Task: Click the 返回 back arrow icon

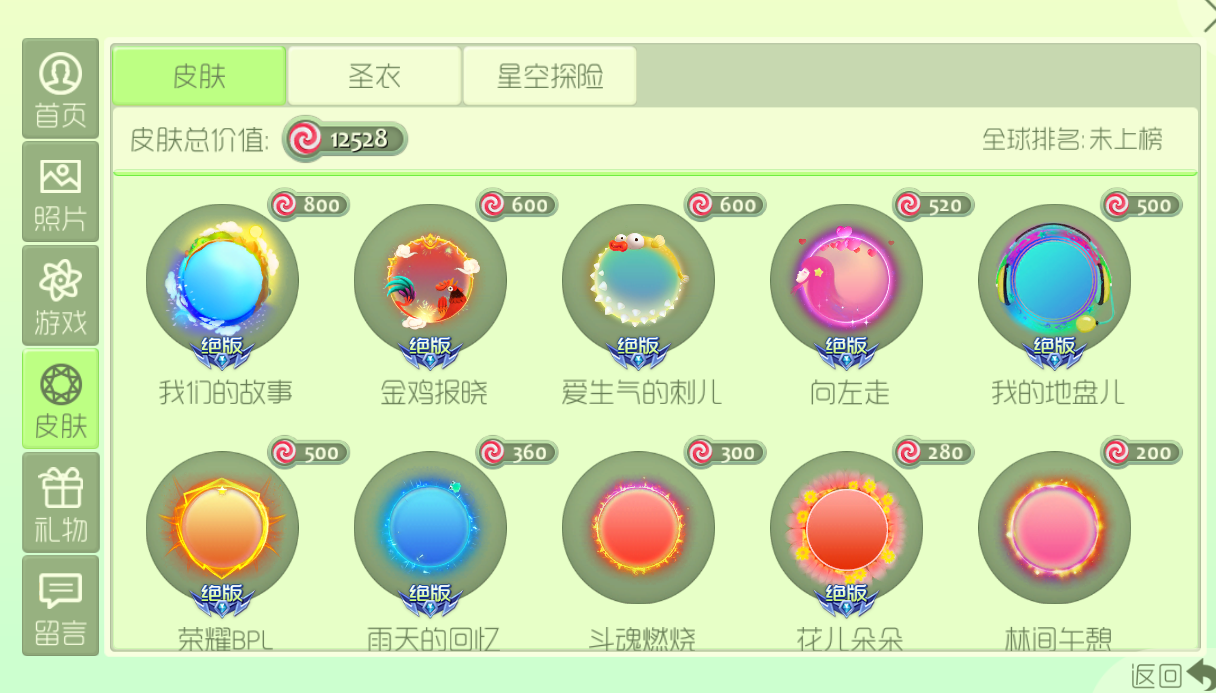Action: [x=1200, y=675]
